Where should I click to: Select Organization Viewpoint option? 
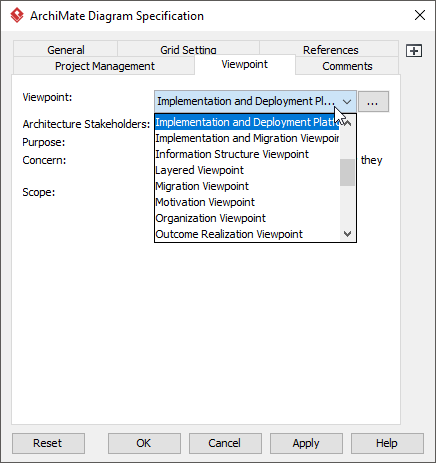(x=247, y=218)
